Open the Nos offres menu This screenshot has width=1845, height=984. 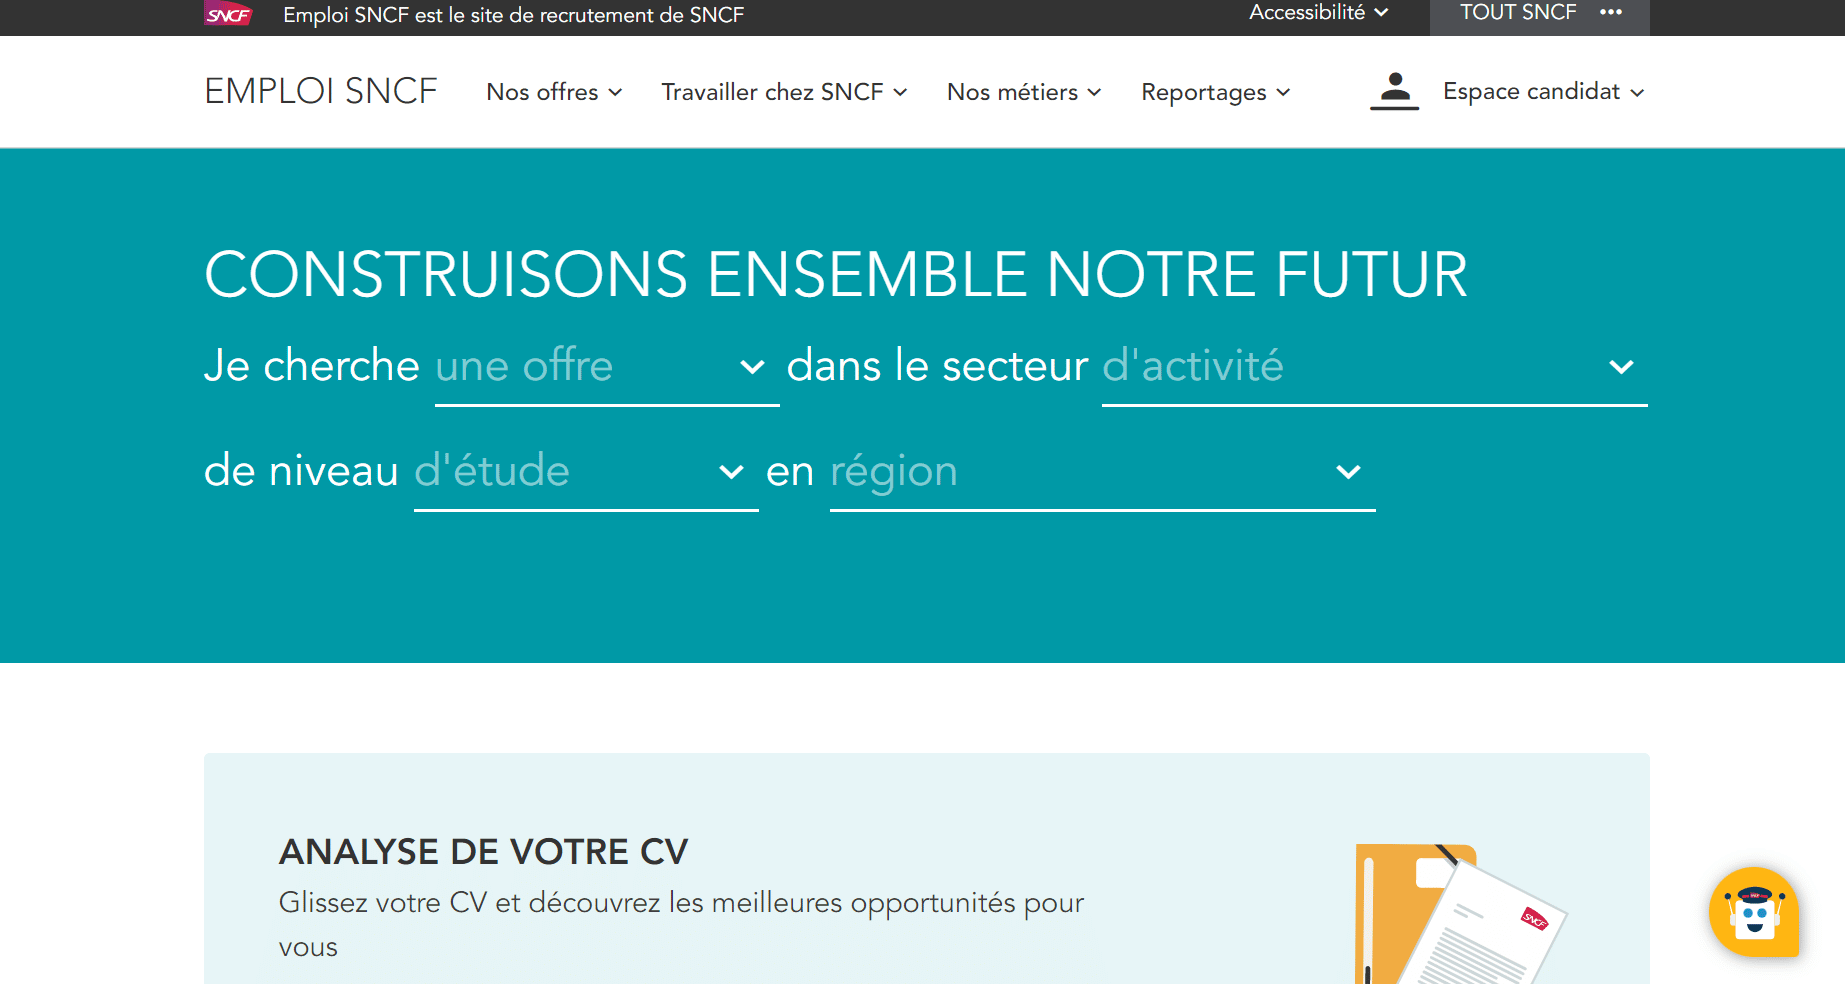coord(554,92)
